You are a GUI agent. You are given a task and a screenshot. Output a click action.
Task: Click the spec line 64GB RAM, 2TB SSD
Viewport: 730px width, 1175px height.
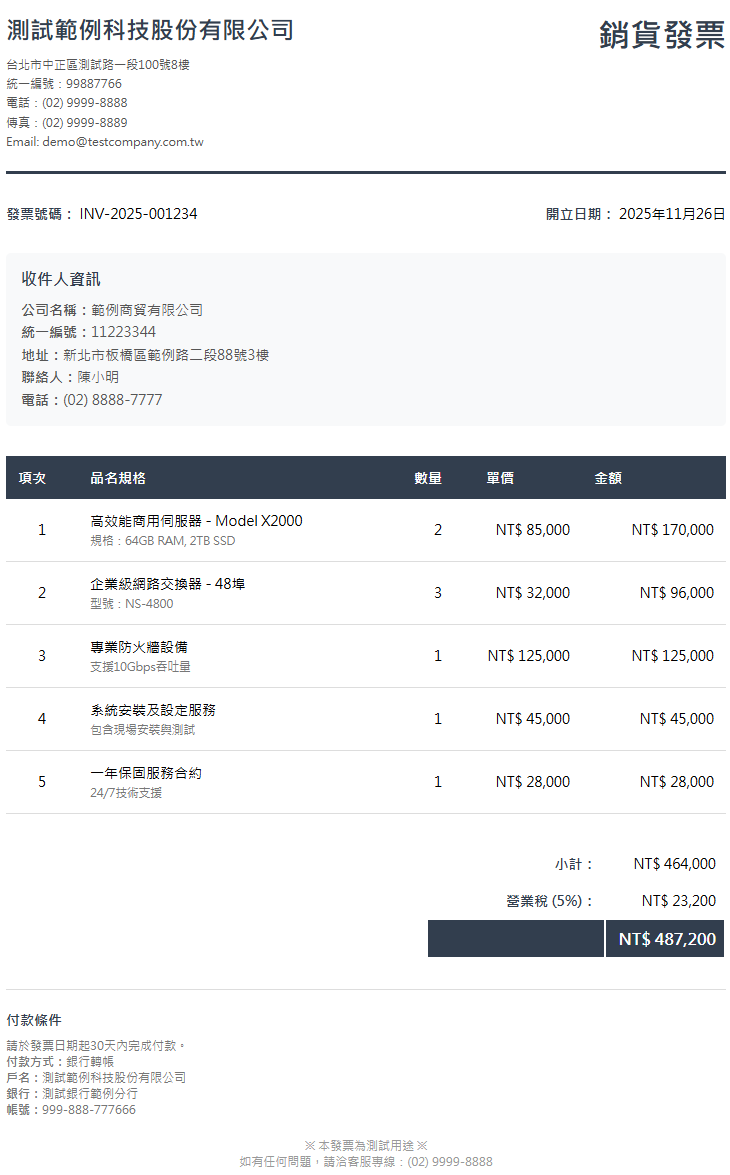(x=180, y=541)
